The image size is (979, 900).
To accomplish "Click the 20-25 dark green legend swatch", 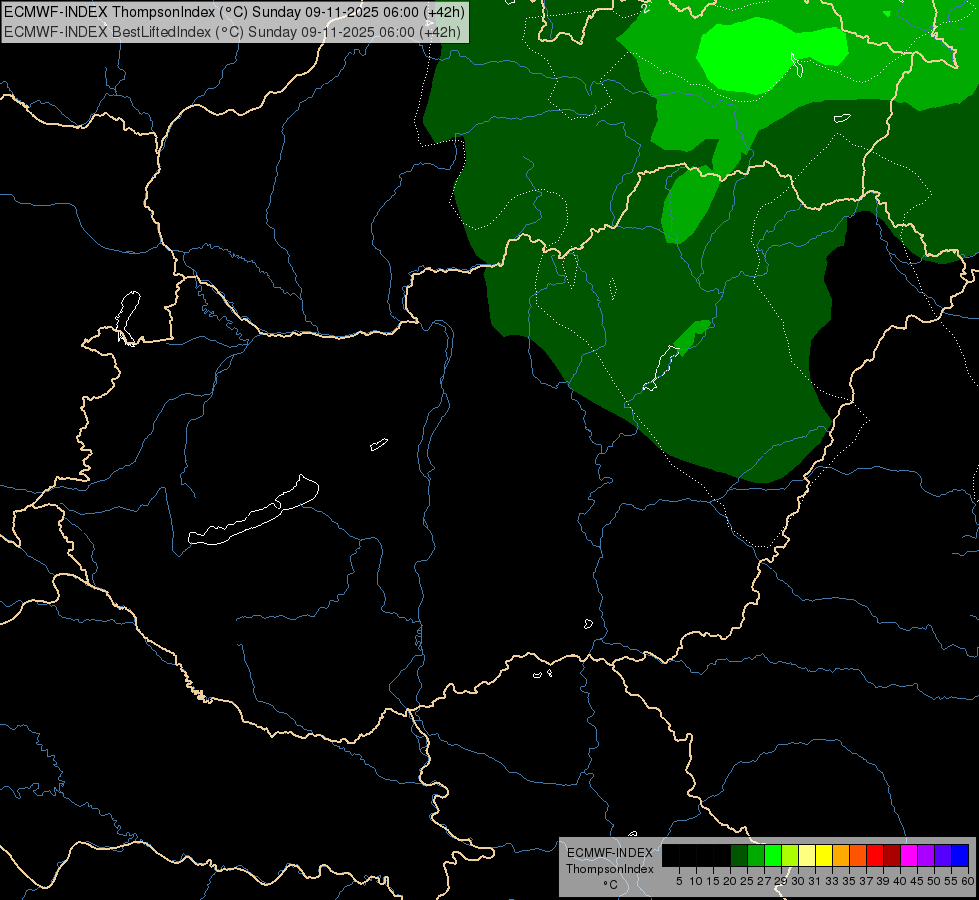I will click(x=739, y=855).
